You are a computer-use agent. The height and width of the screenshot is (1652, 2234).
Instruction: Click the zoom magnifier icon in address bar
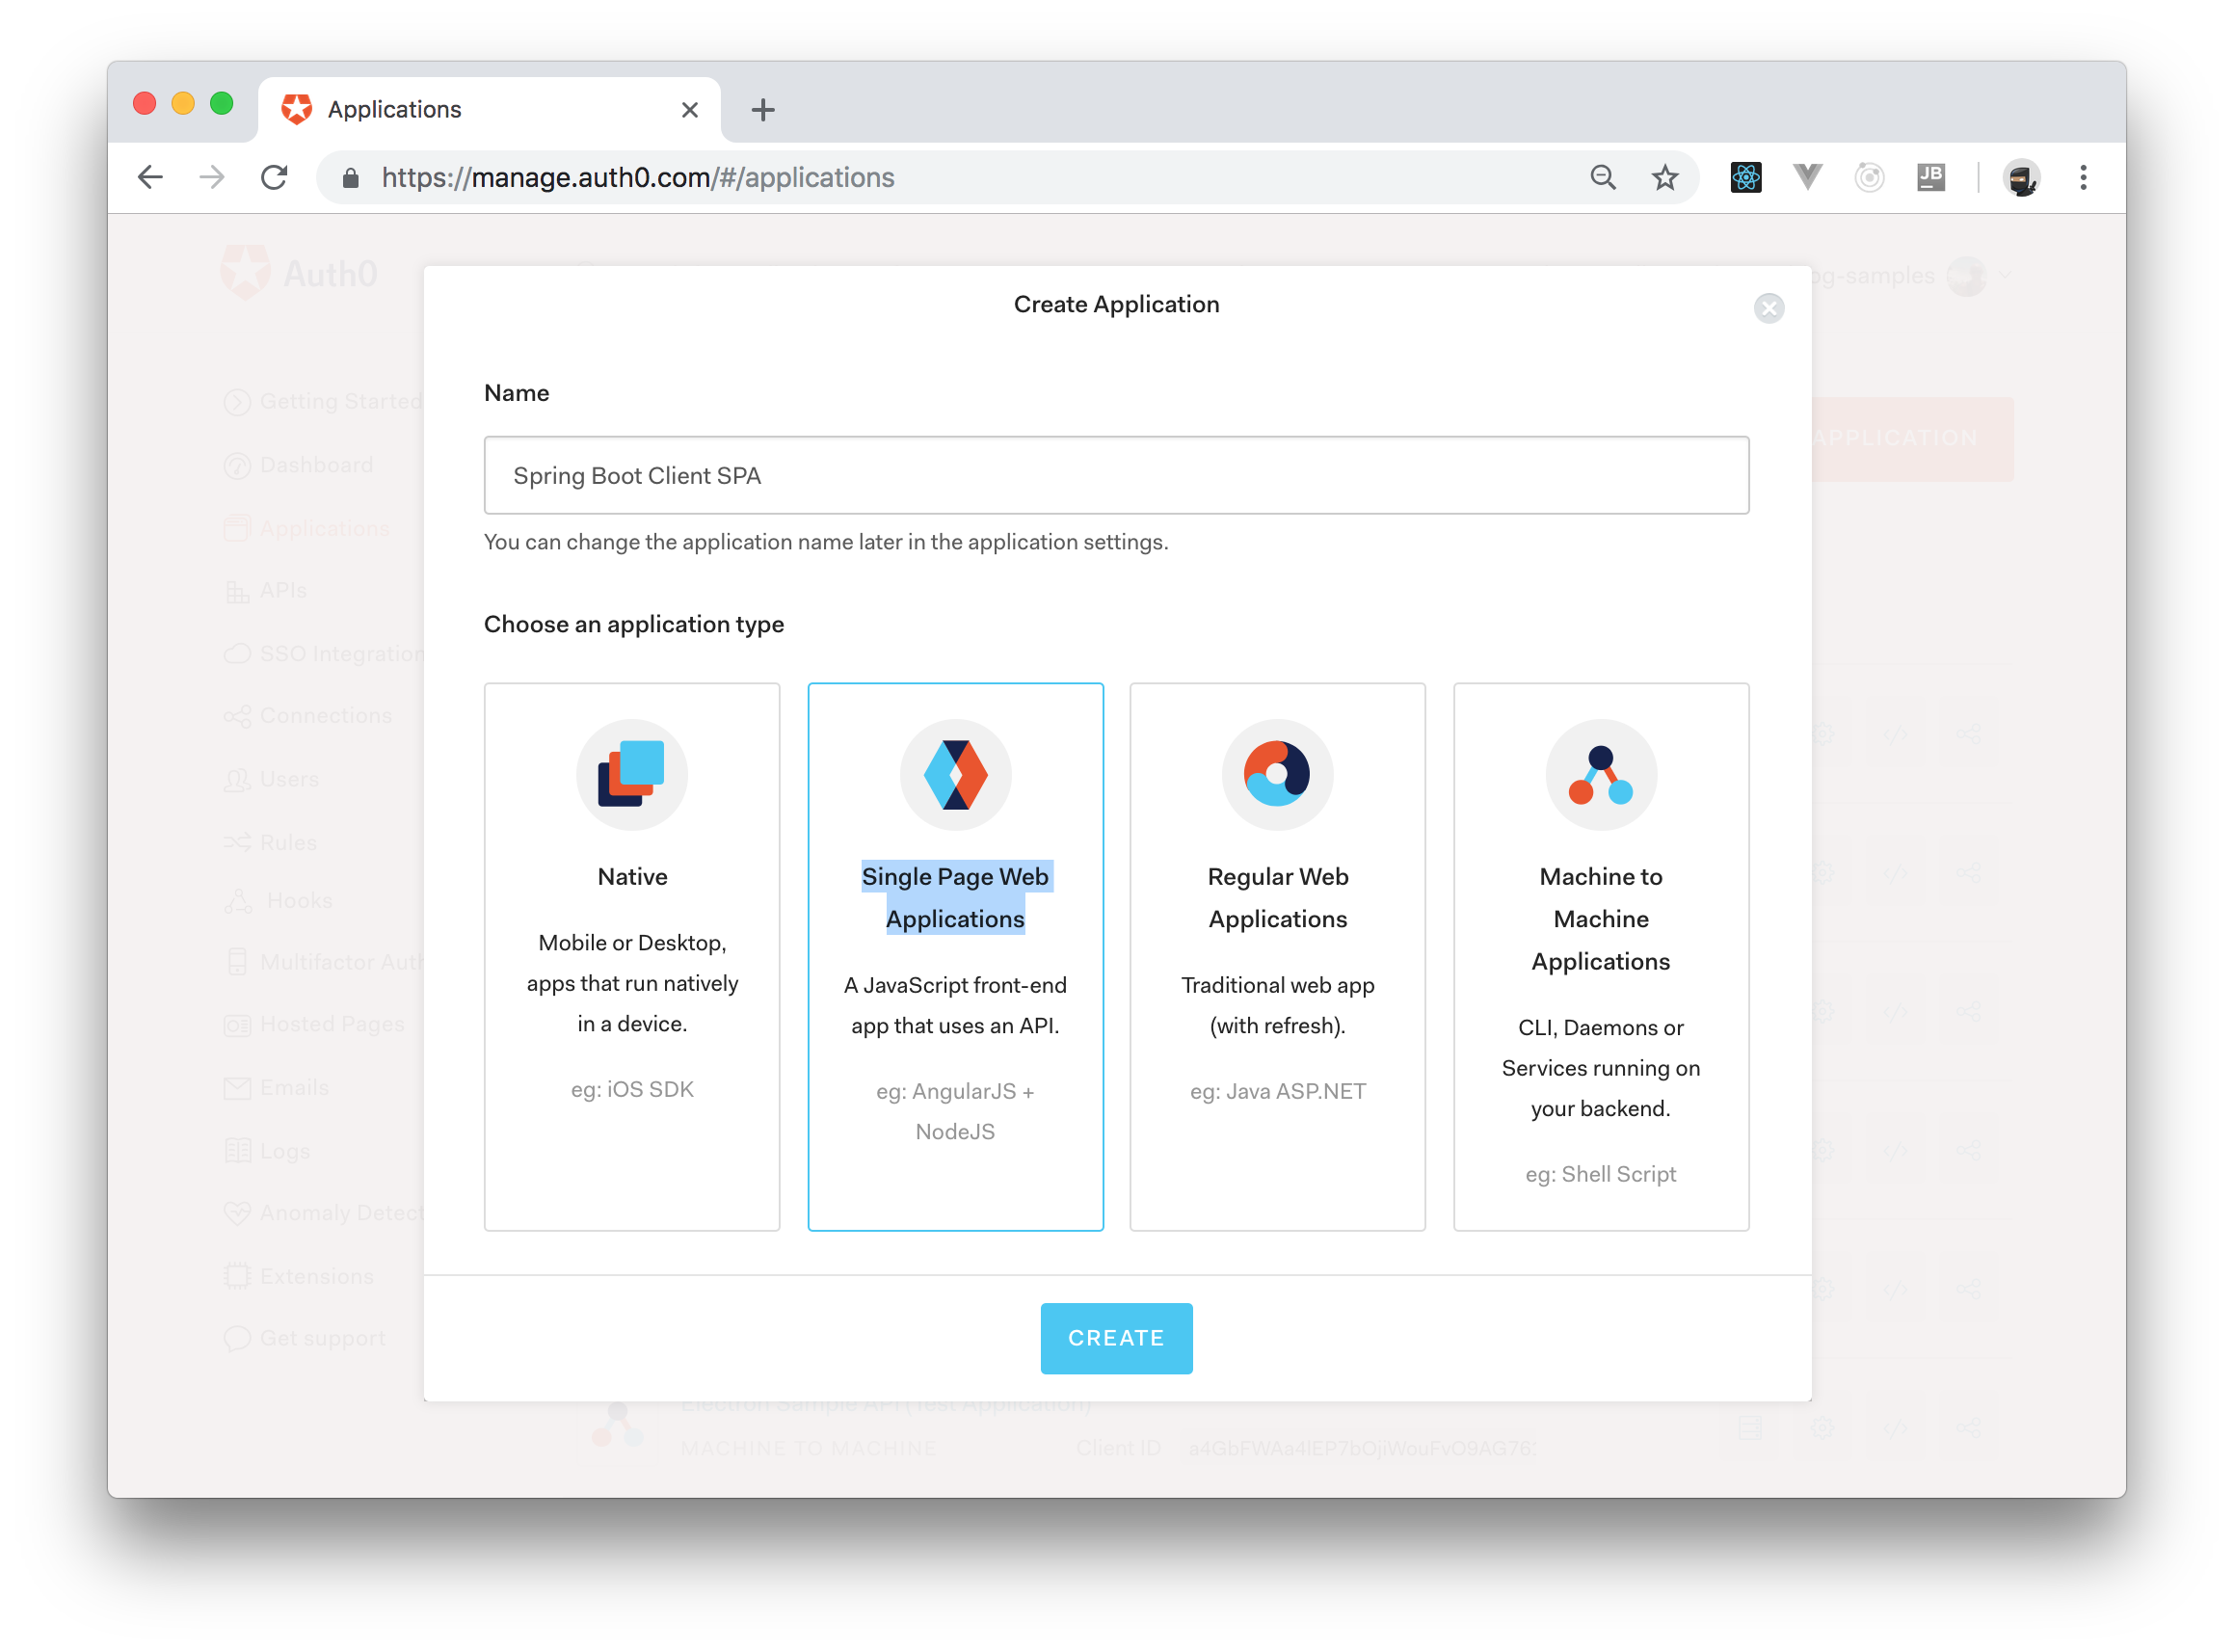(1602, 178)
